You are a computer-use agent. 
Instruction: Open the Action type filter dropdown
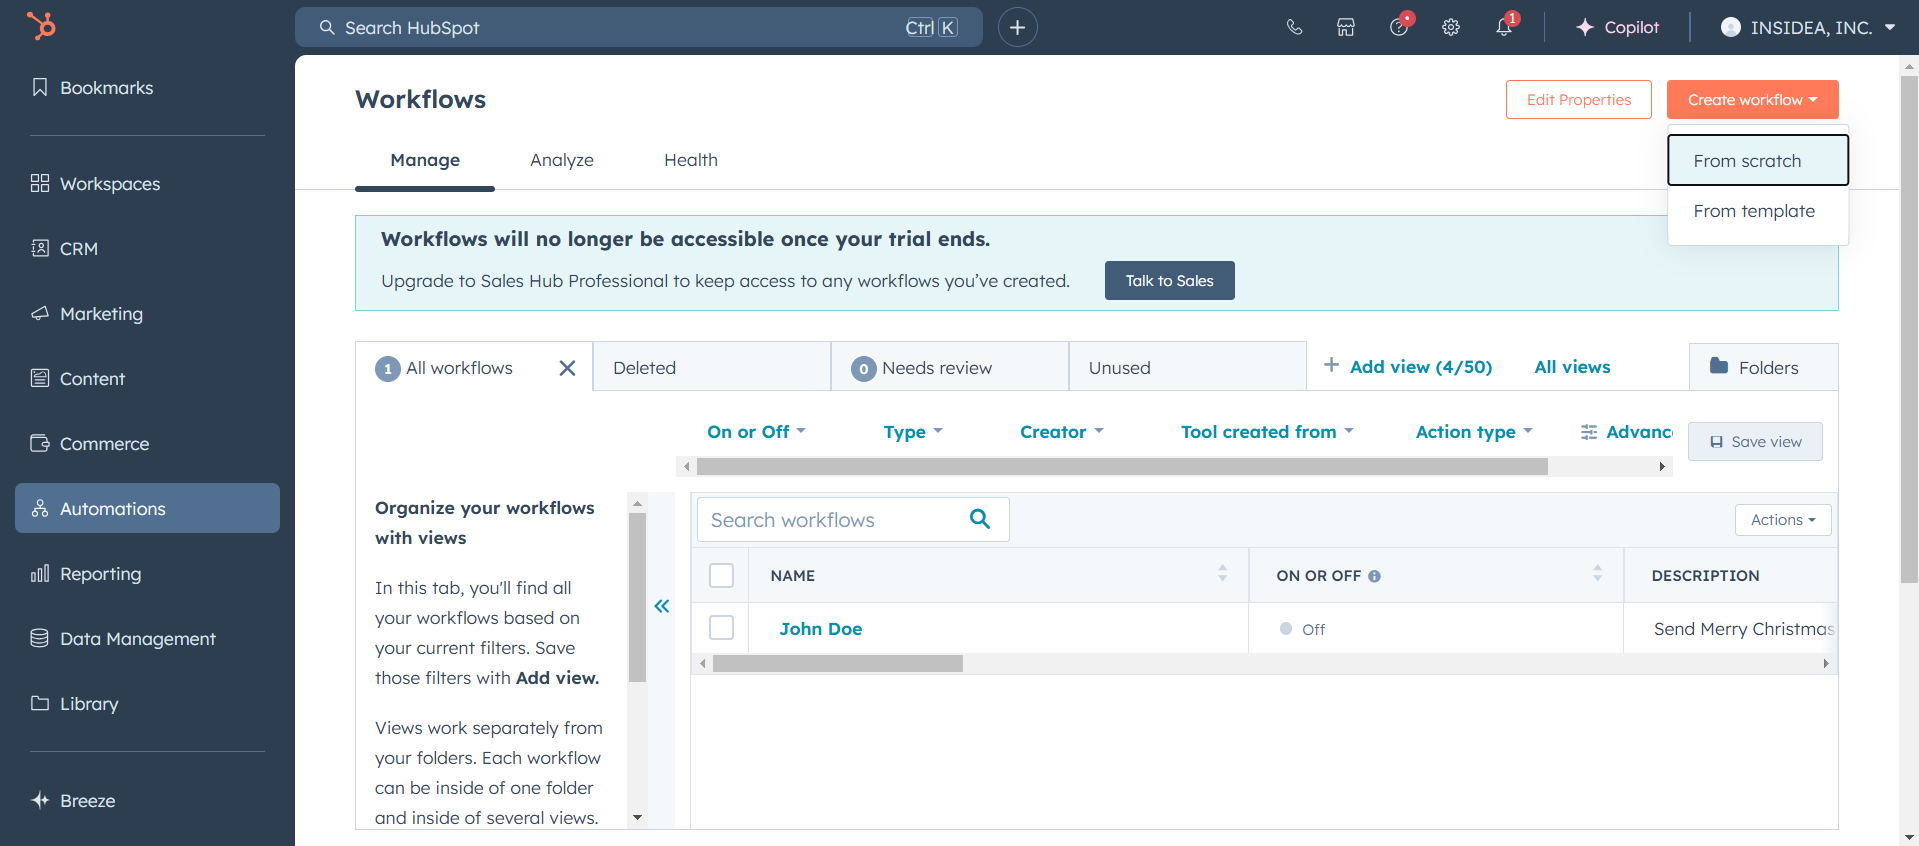(1474, 432)
